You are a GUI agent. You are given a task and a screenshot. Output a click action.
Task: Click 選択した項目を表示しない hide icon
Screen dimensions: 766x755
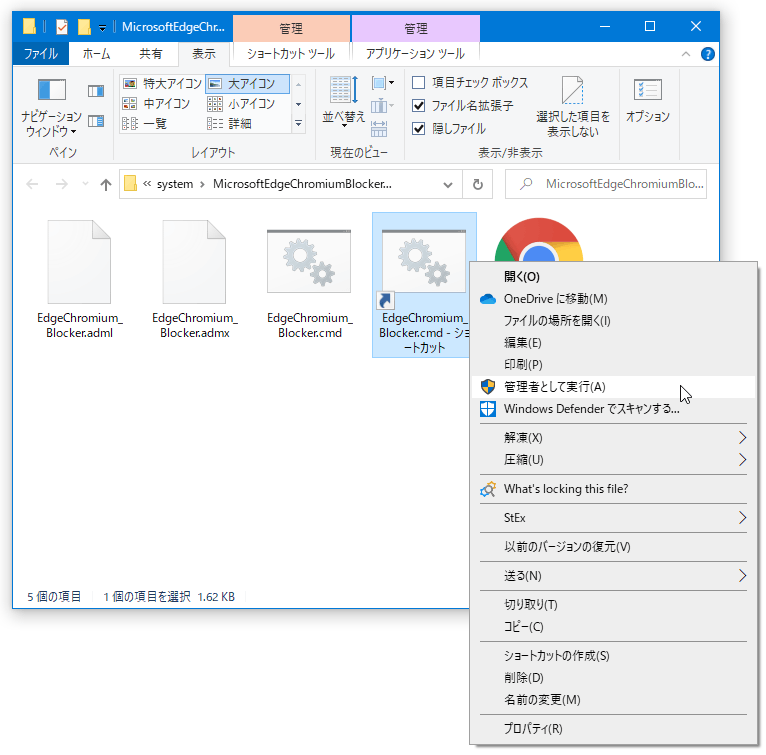pos(573,107)
